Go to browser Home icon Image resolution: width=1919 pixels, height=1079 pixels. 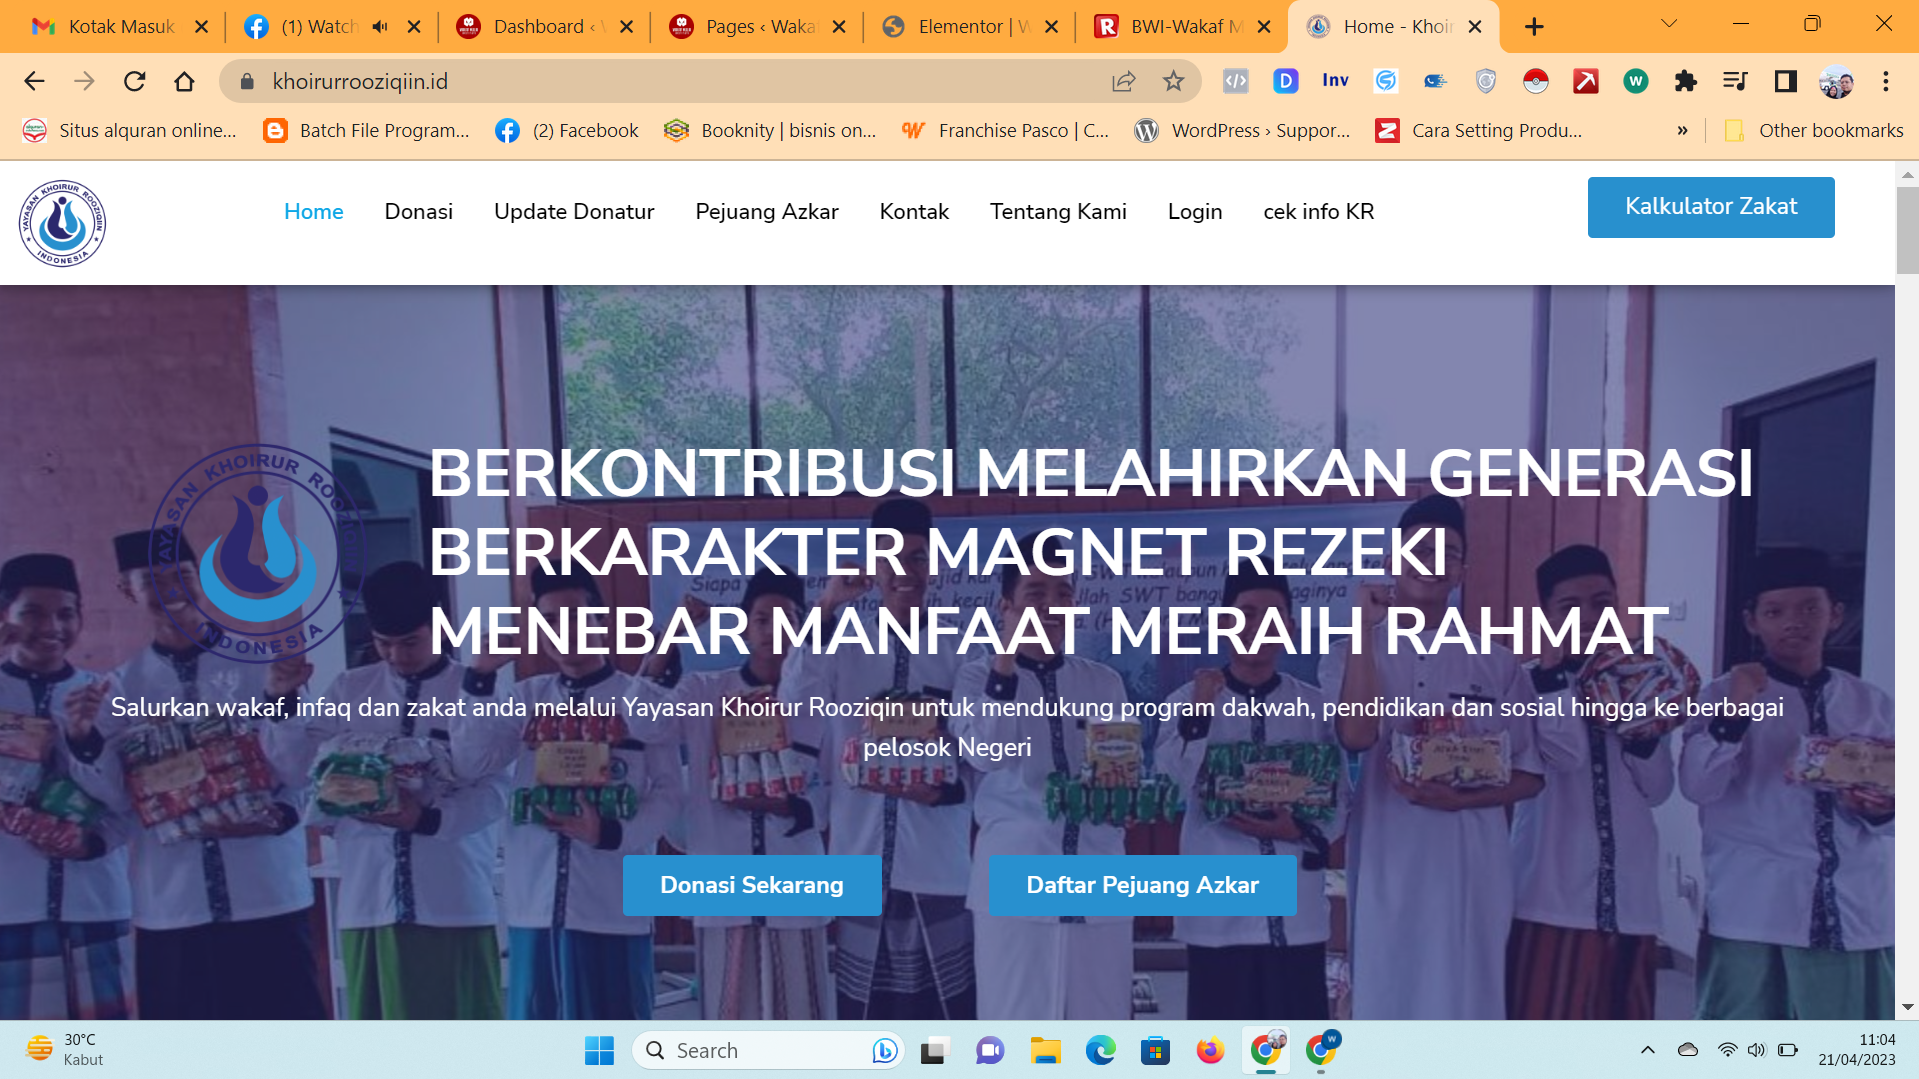184,81
